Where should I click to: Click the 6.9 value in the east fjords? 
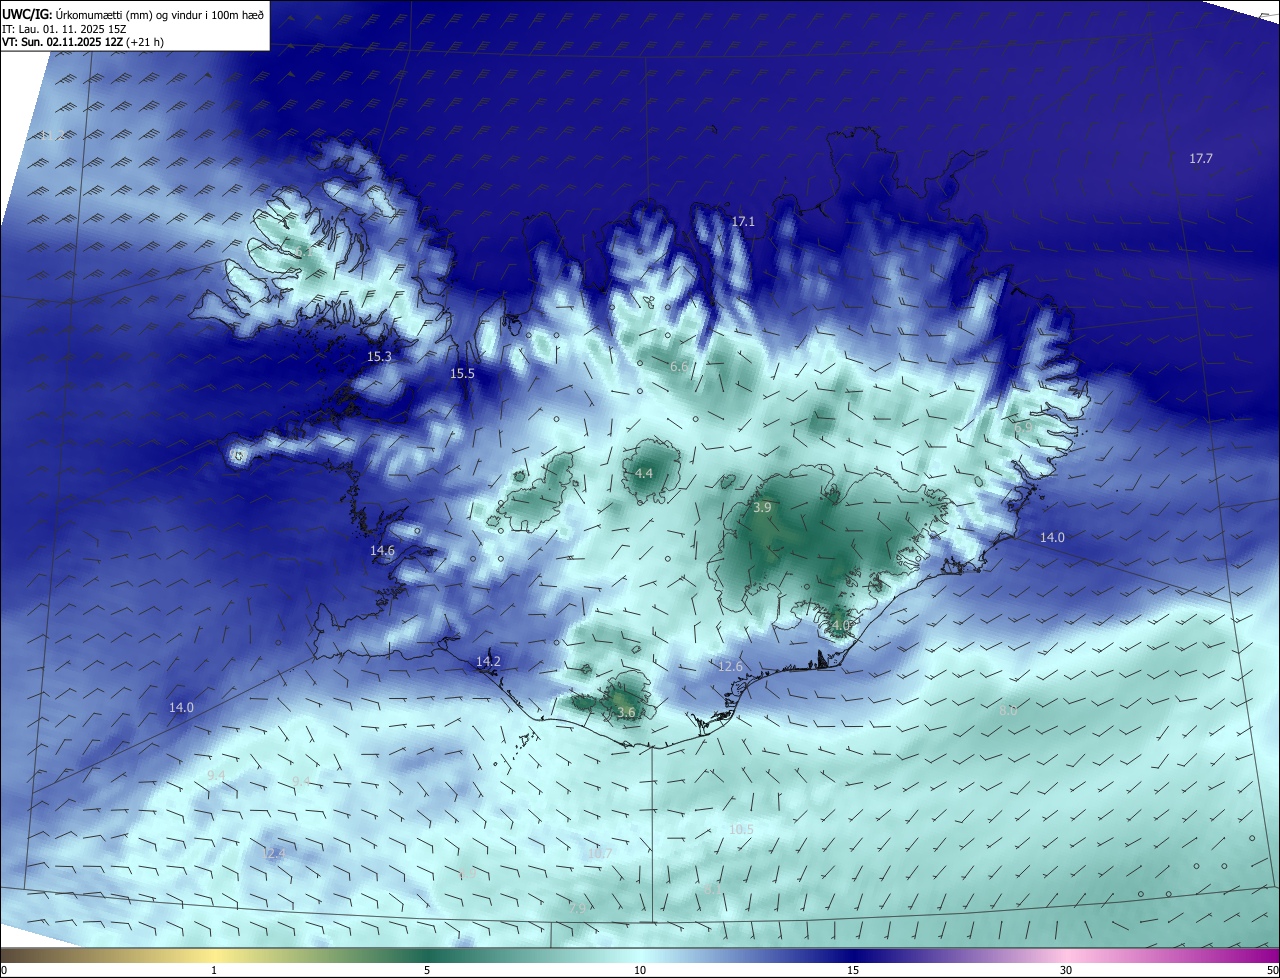coord(1023,427)
